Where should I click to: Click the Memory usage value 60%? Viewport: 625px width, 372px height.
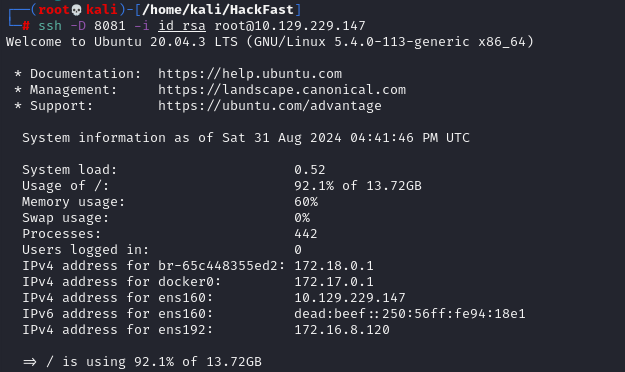coord(306,202)
